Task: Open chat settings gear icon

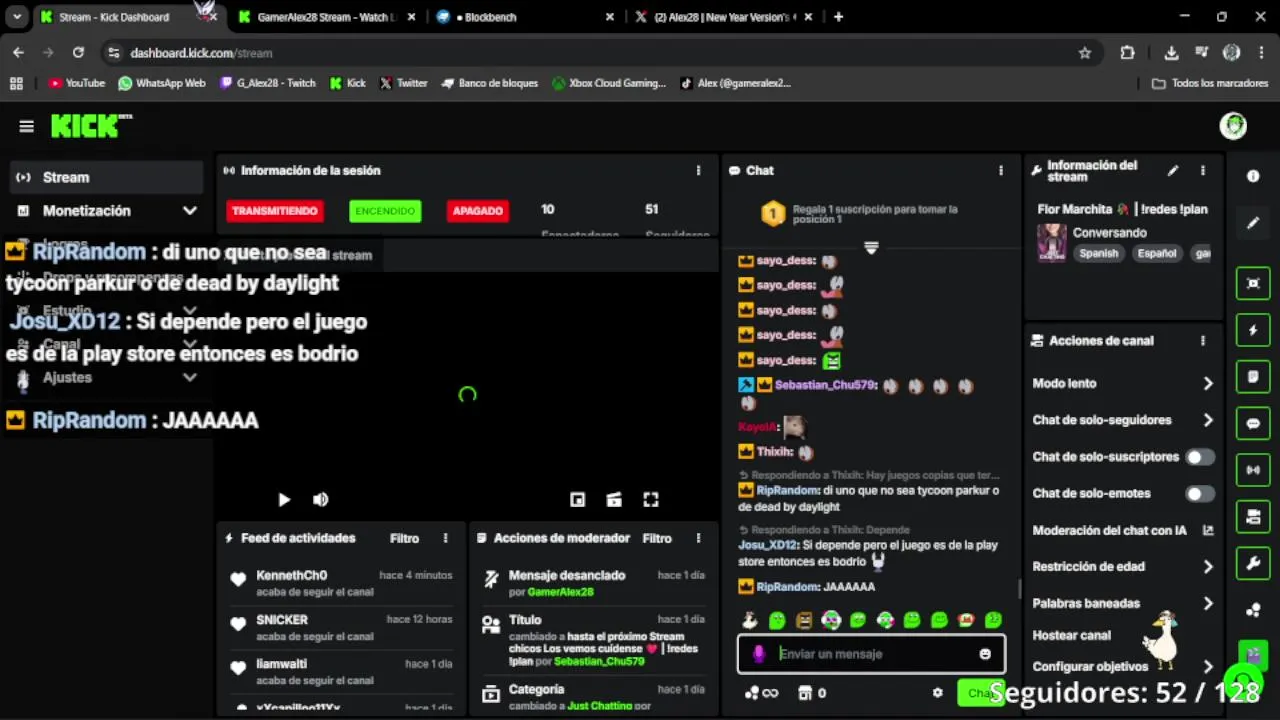Action: (937, 693)
